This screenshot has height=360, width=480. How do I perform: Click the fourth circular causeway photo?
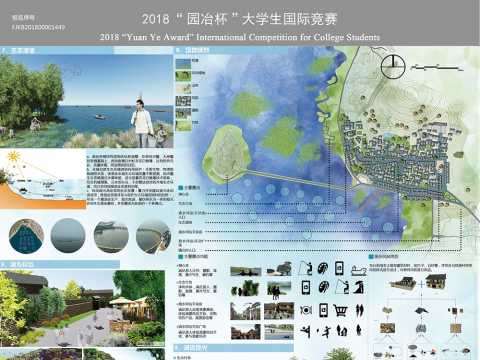[x=153, y=236]
